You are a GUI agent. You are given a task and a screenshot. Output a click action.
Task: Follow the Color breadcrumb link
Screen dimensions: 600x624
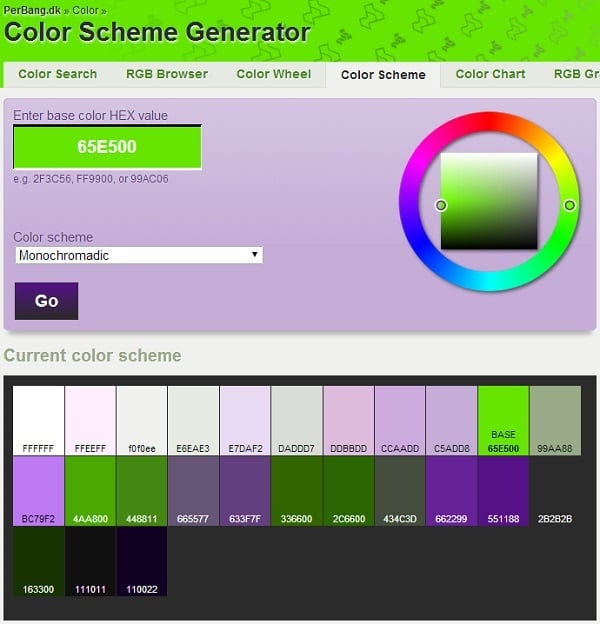[85, 10]
